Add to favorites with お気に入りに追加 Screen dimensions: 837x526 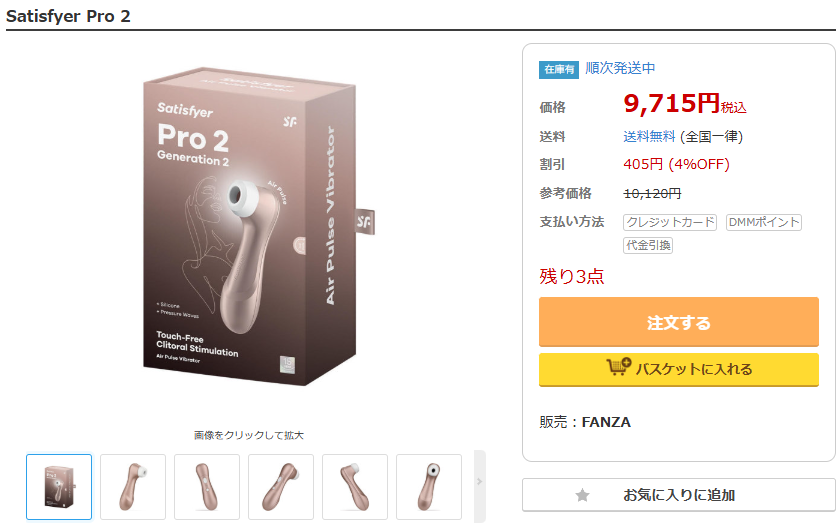click(678, 495)
